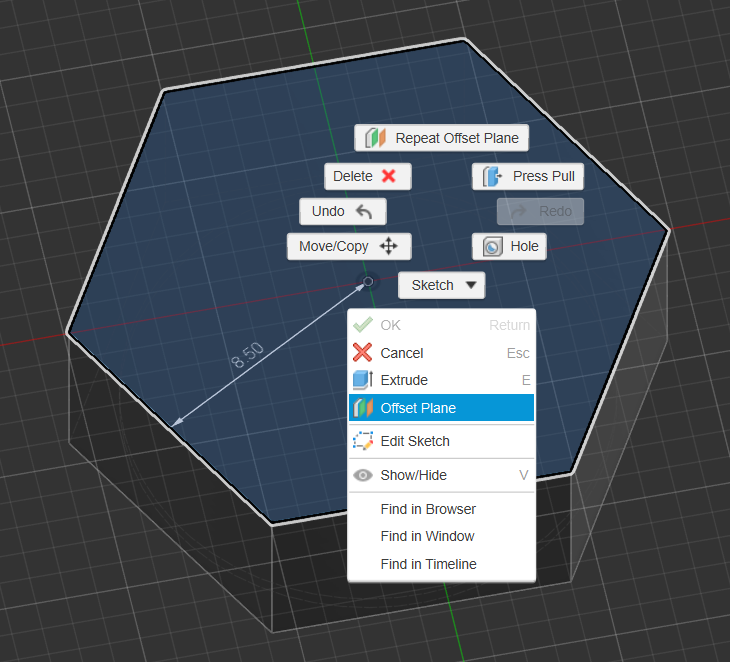Open the Sketch dropdown

tap(441, 285)
